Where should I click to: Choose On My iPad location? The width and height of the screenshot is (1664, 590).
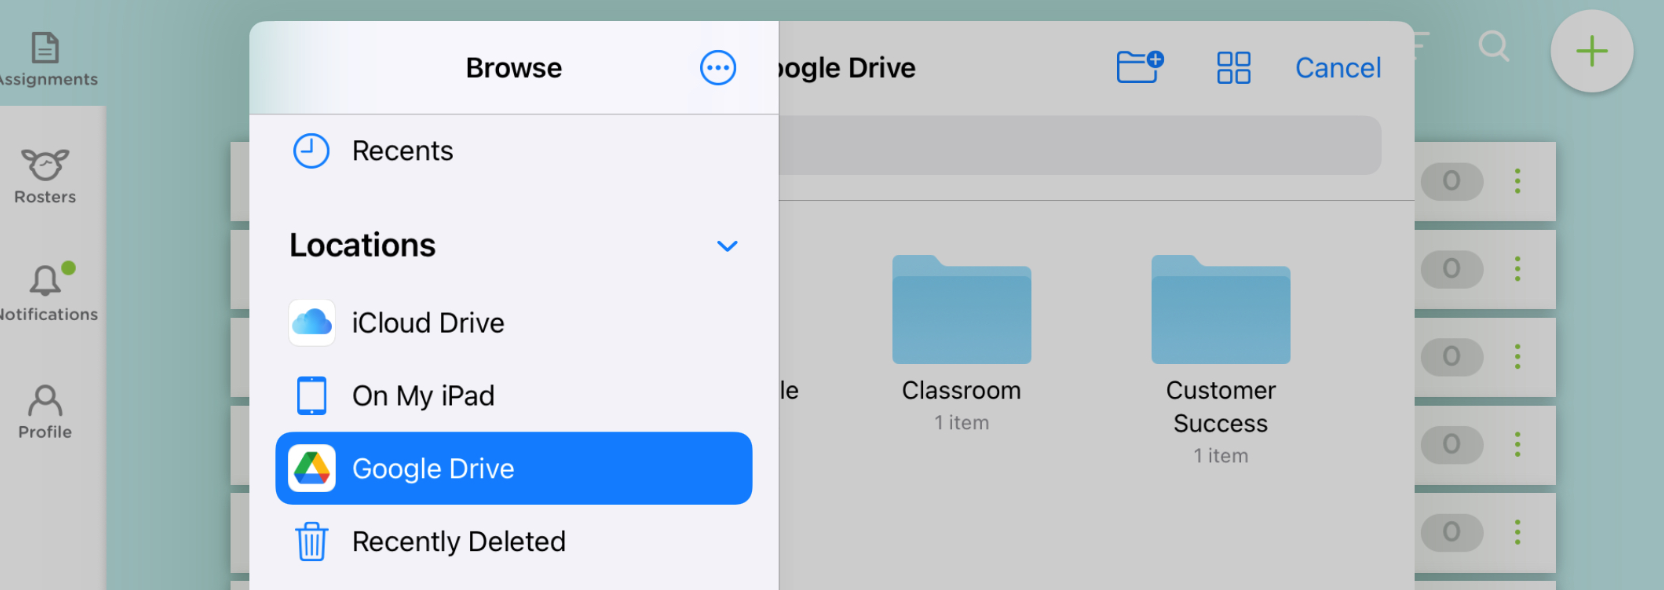click(423, 396)
